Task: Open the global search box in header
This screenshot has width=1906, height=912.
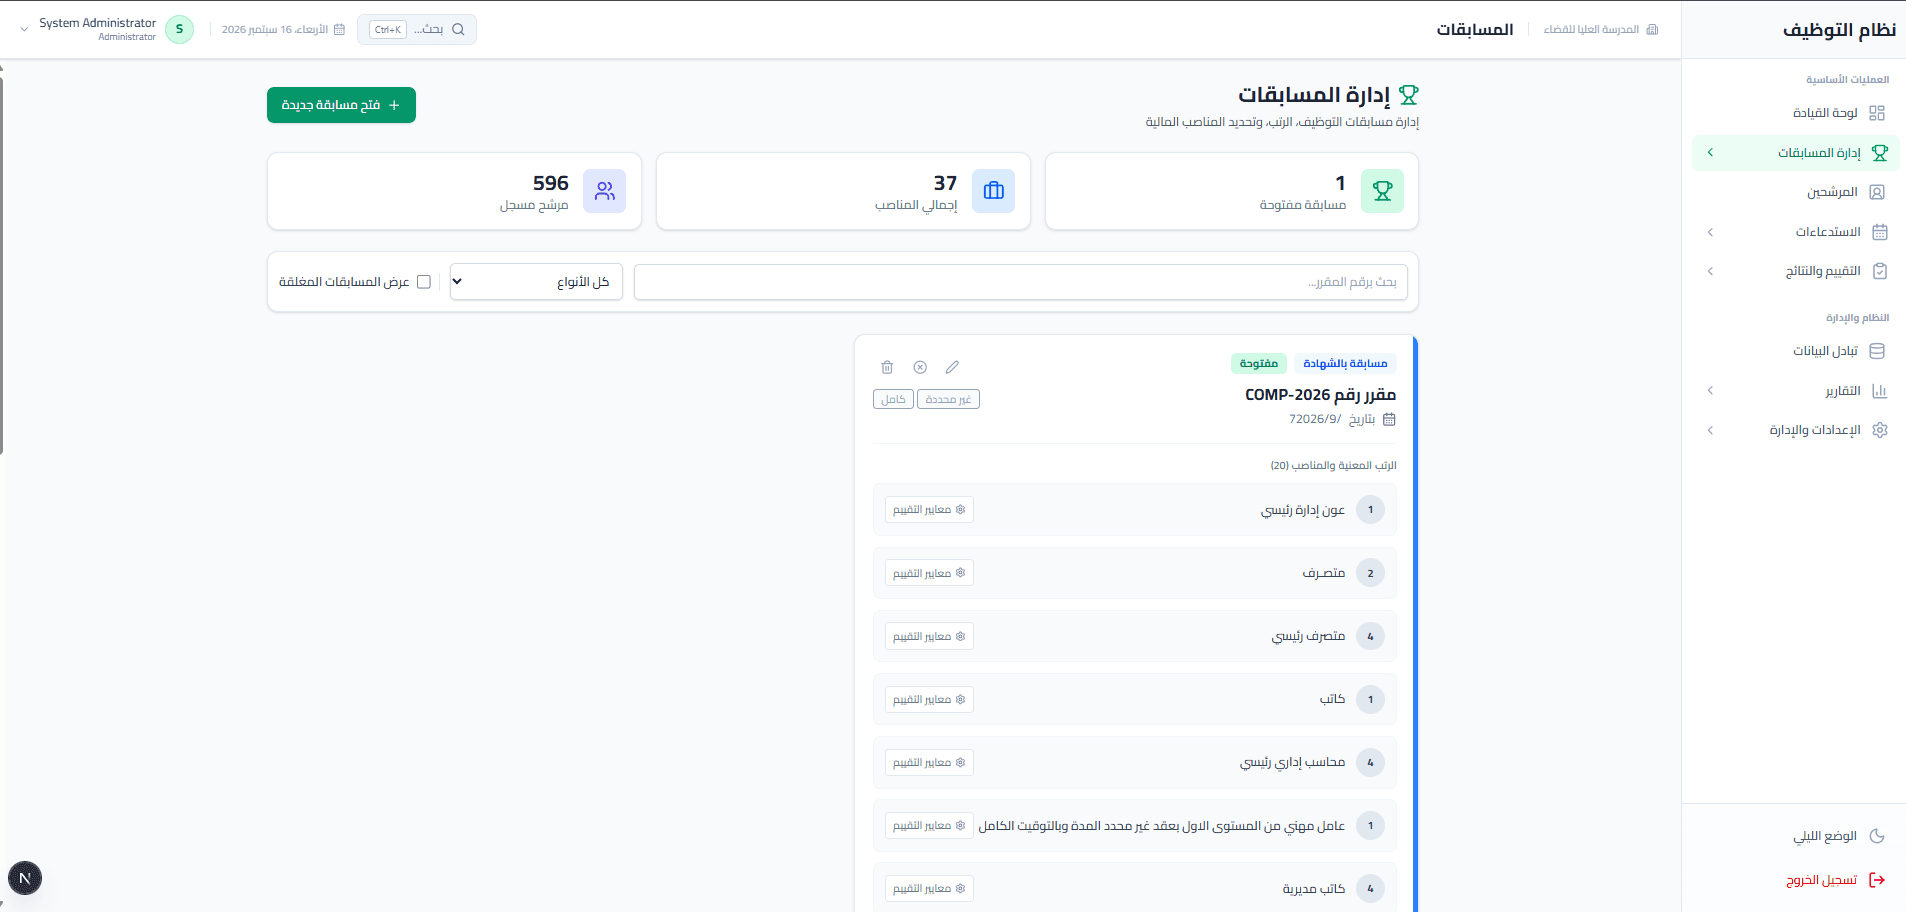Action: (x=417, y=29)
